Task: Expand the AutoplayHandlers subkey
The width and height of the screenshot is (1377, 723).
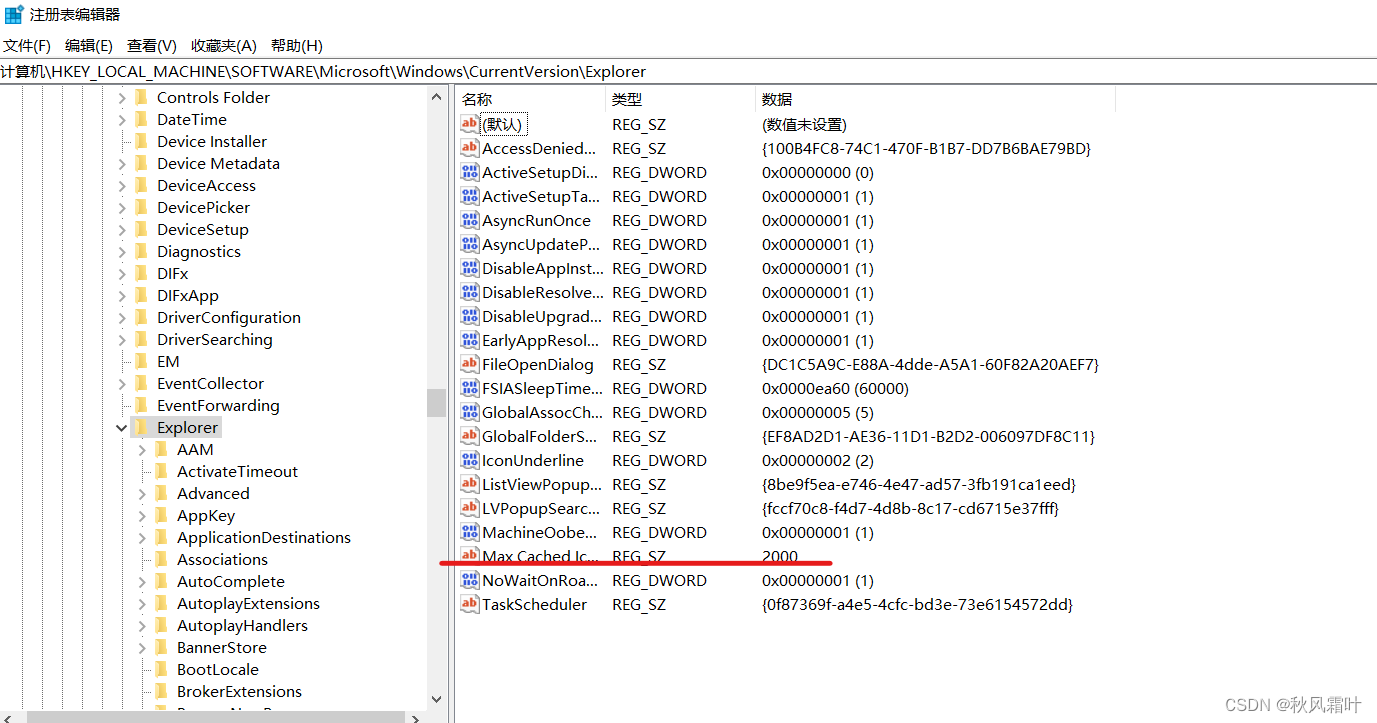Action: pyautogui.click(x=142, y=625)
